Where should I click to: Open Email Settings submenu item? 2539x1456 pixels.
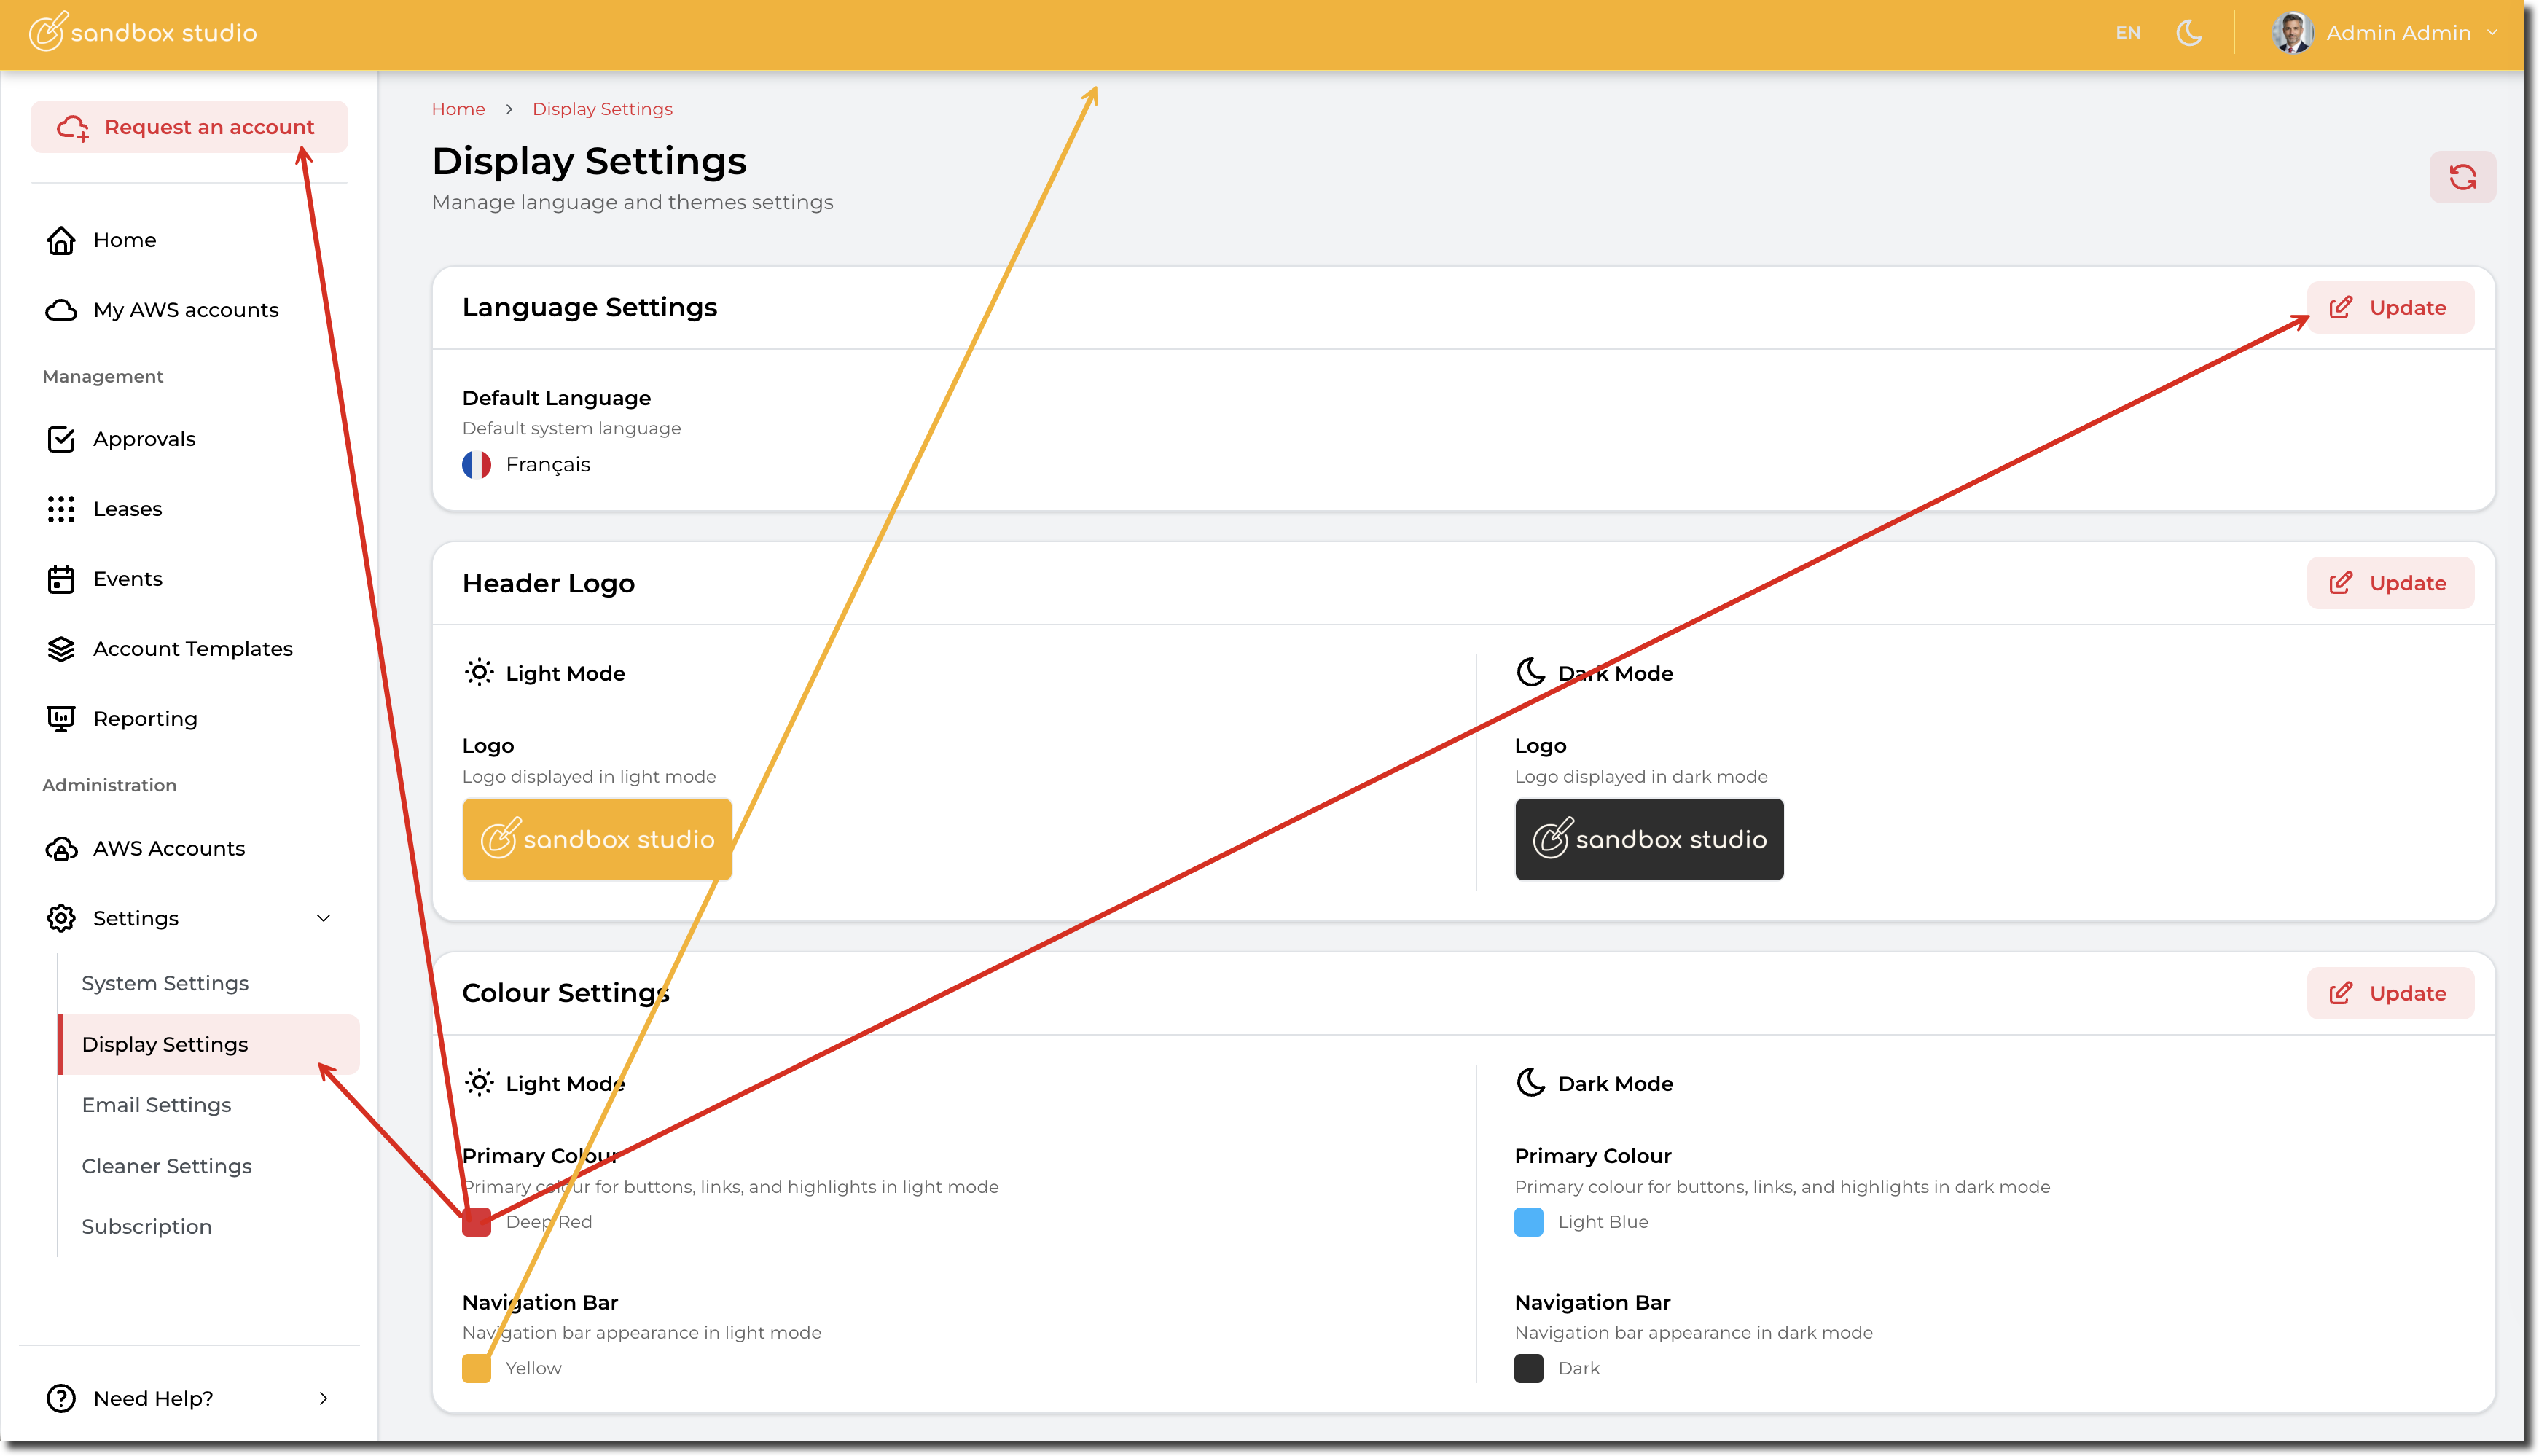[156, 1105]
